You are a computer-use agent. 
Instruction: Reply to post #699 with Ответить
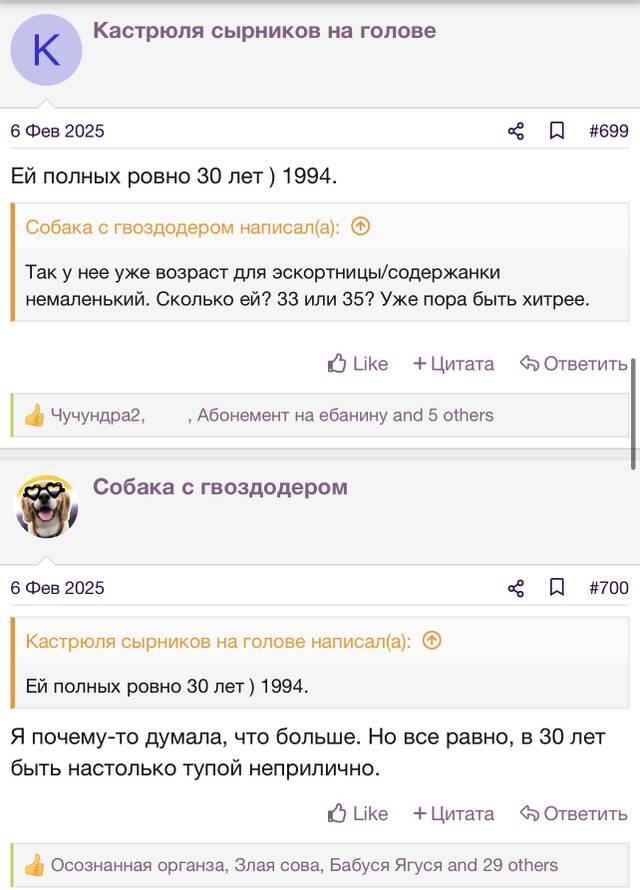[x=574, y=364]
